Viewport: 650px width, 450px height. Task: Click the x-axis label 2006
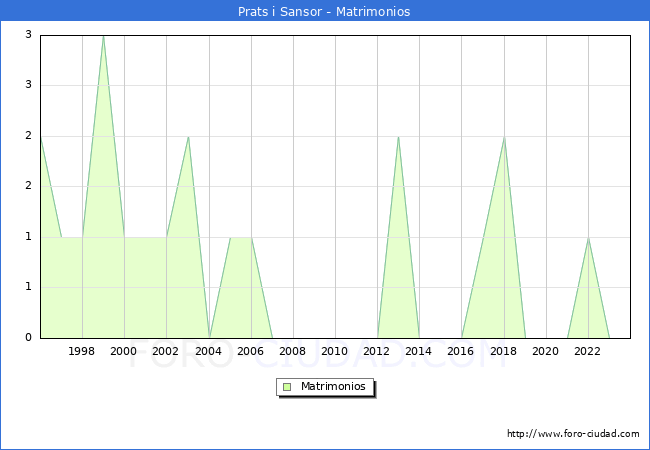(250, 351)
